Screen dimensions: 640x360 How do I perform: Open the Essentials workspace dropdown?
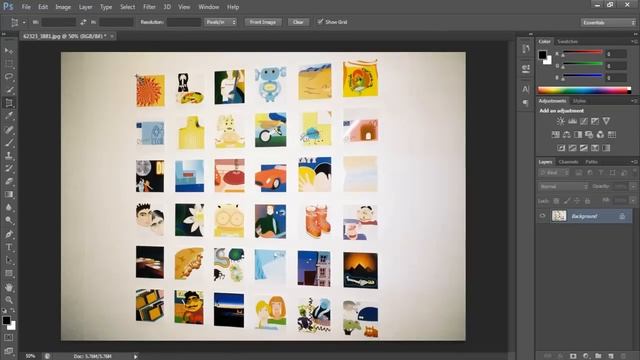pyautogui.click(x=608, y=22)
